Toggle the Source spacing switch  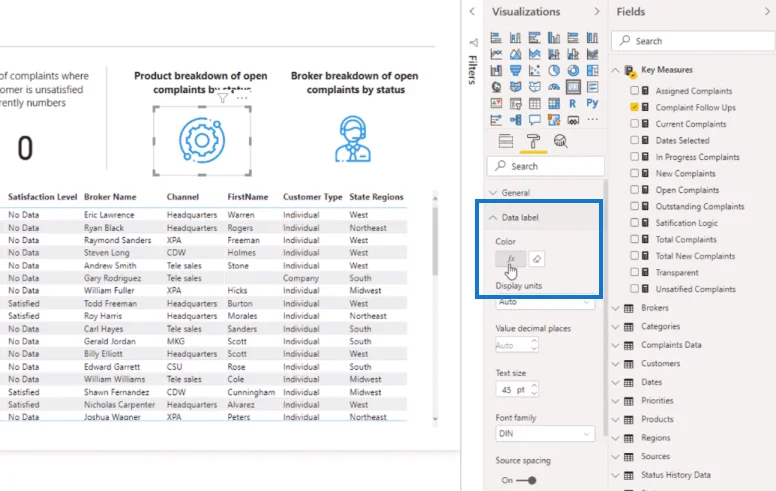(x=526, y=480)
